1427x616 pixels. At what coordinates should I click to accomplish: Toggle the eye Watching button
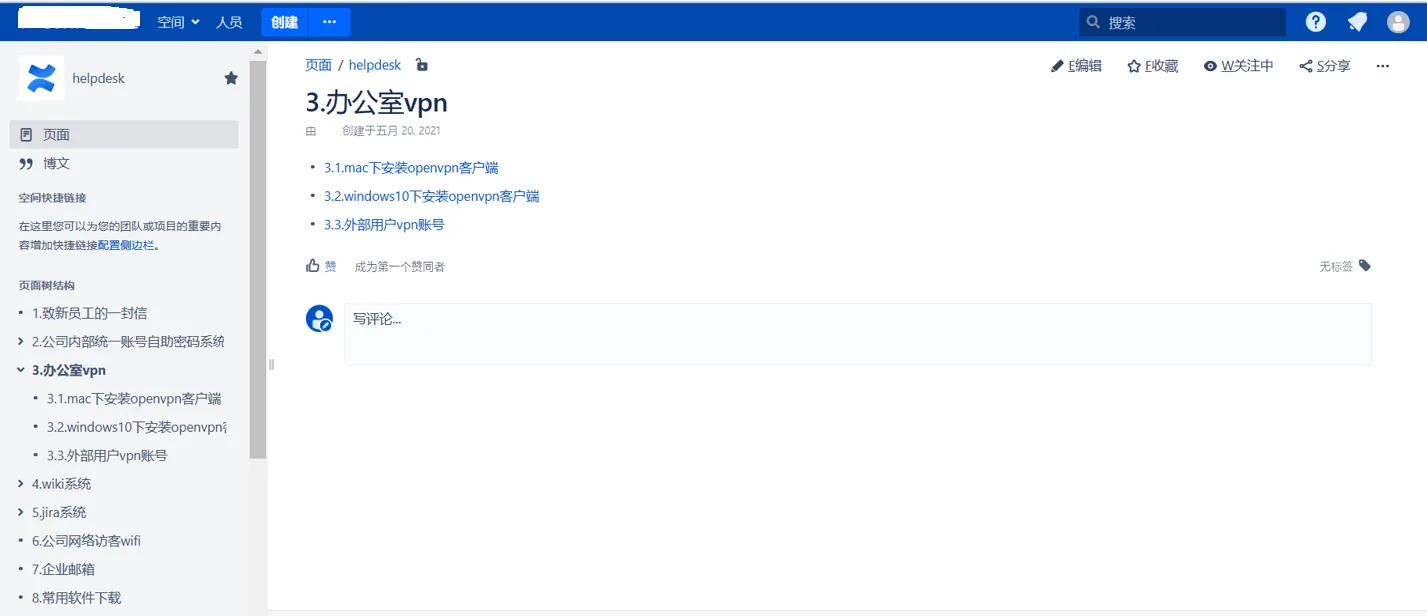(x=1238, y=66)
